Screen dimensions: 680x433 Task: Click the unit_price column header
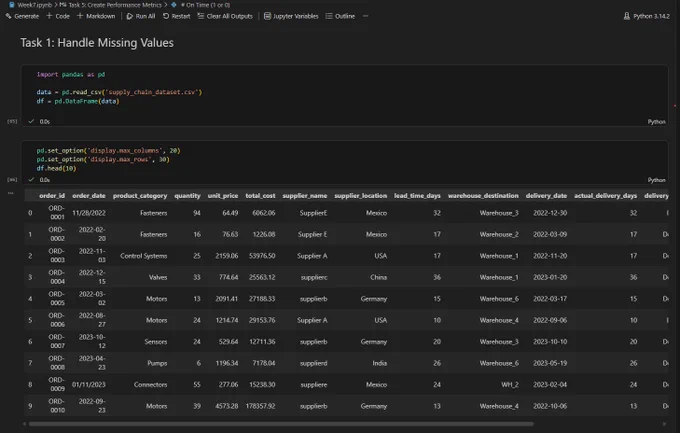pyautogui.click(x=223, y=196)
